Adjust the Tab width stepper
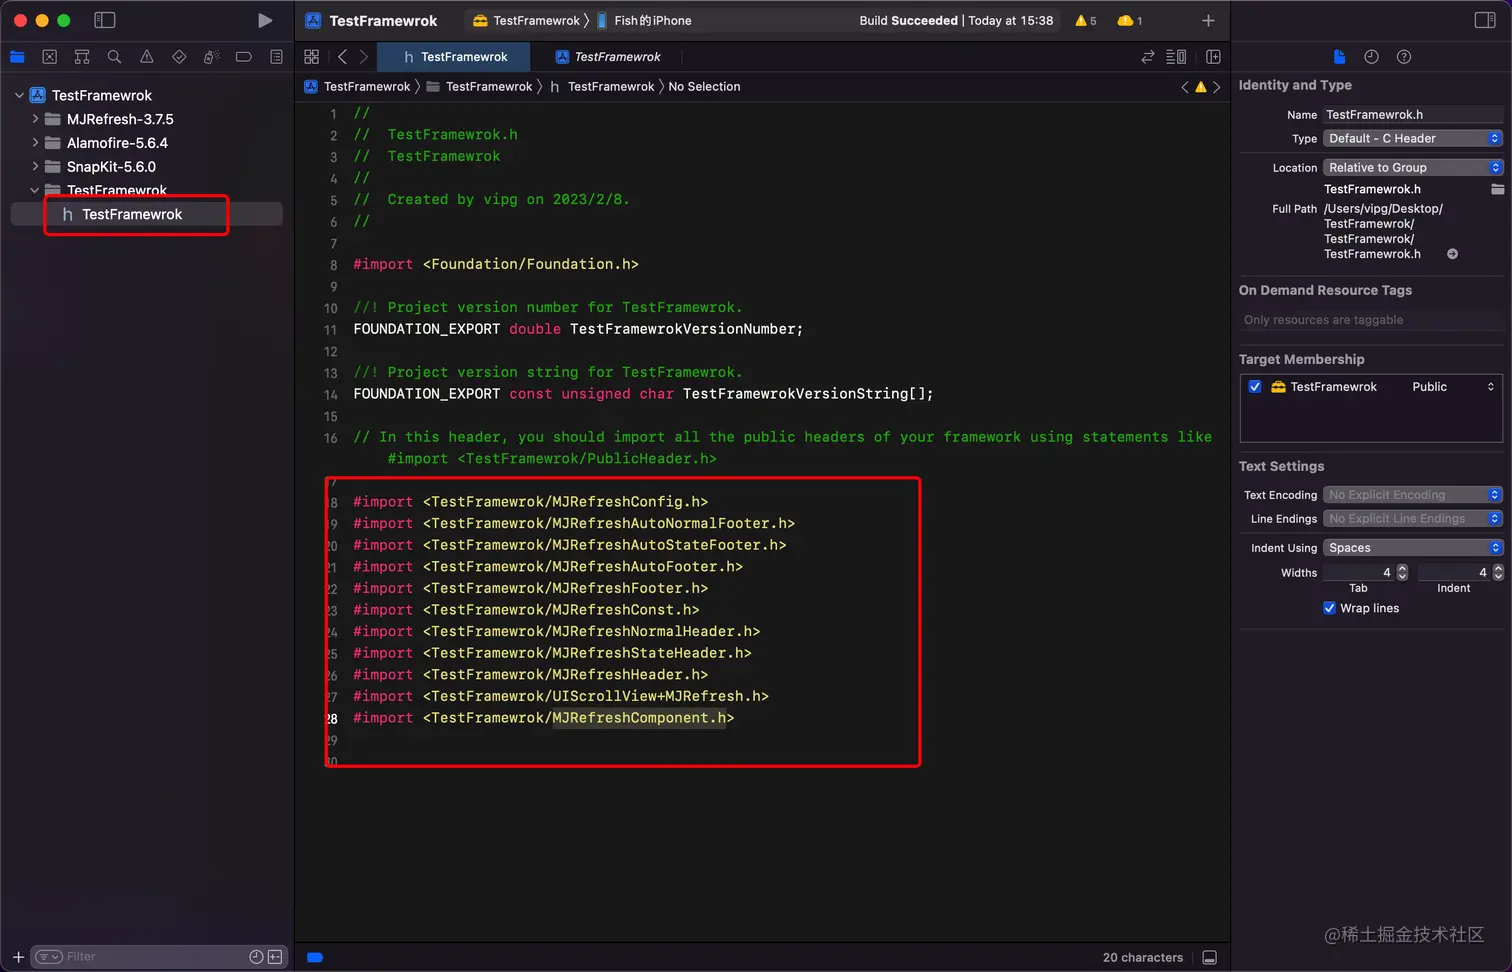The width and height of the screenshot is (1512, 972). [1402, 572]
